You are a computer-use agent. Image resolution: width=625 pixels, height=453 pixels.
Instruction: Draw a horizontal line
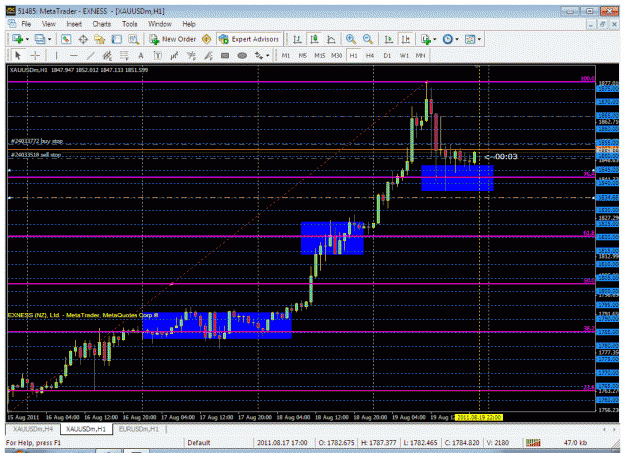tap(73, 55)
